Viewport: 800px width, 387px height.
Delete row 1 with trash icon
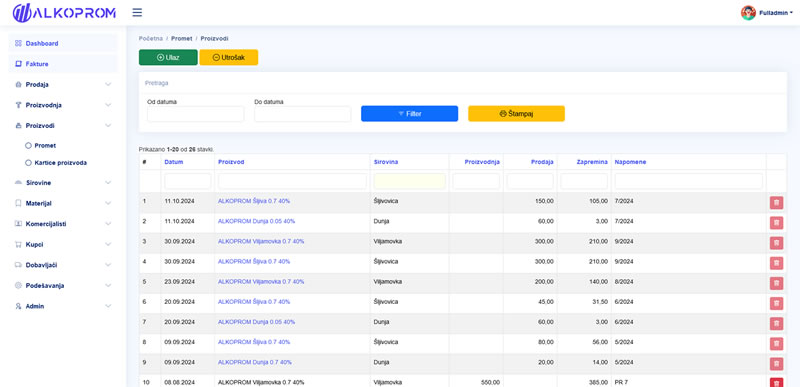tap(776, 202)
